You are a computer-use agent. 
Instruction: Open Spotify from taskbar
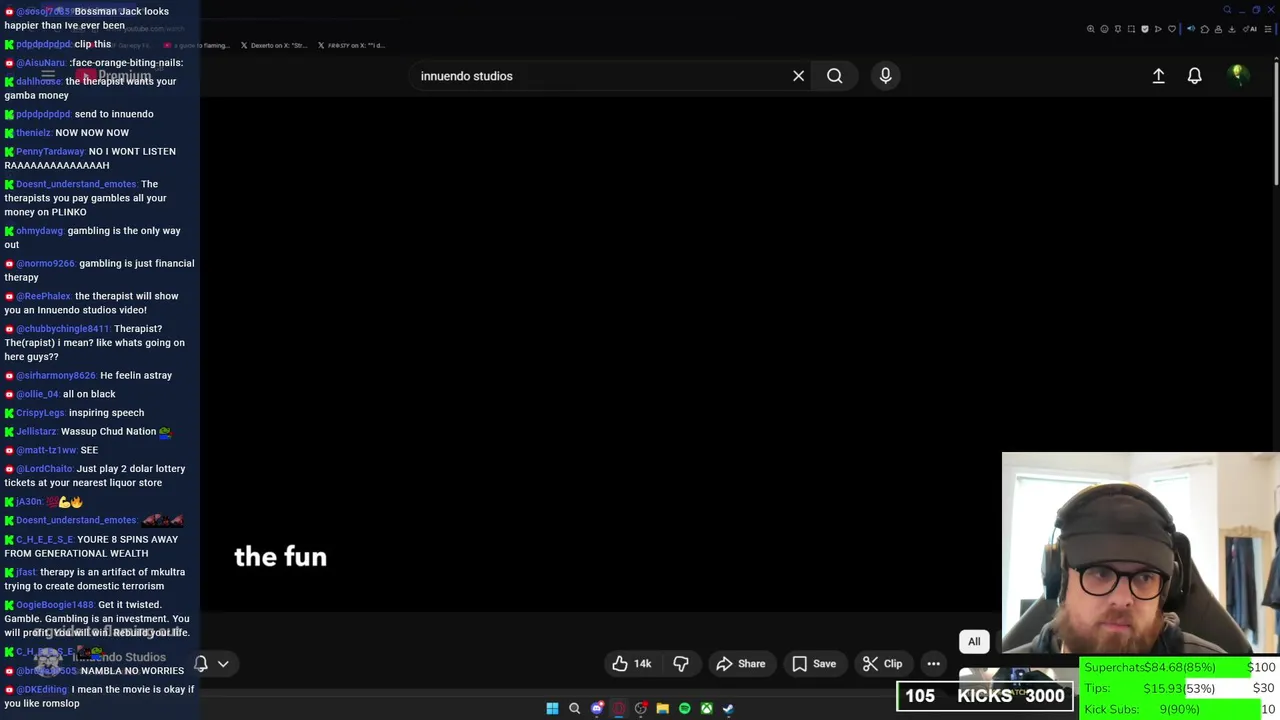pos(684,708)
